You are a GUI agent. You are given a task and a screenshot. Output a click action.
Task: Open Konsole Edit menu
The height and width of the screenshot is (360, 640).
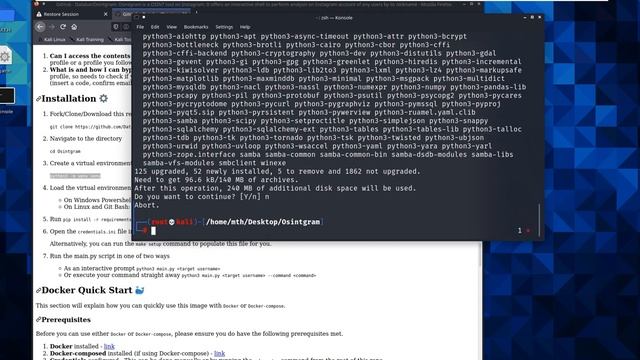pyautogui.click(x=155, y=27)
